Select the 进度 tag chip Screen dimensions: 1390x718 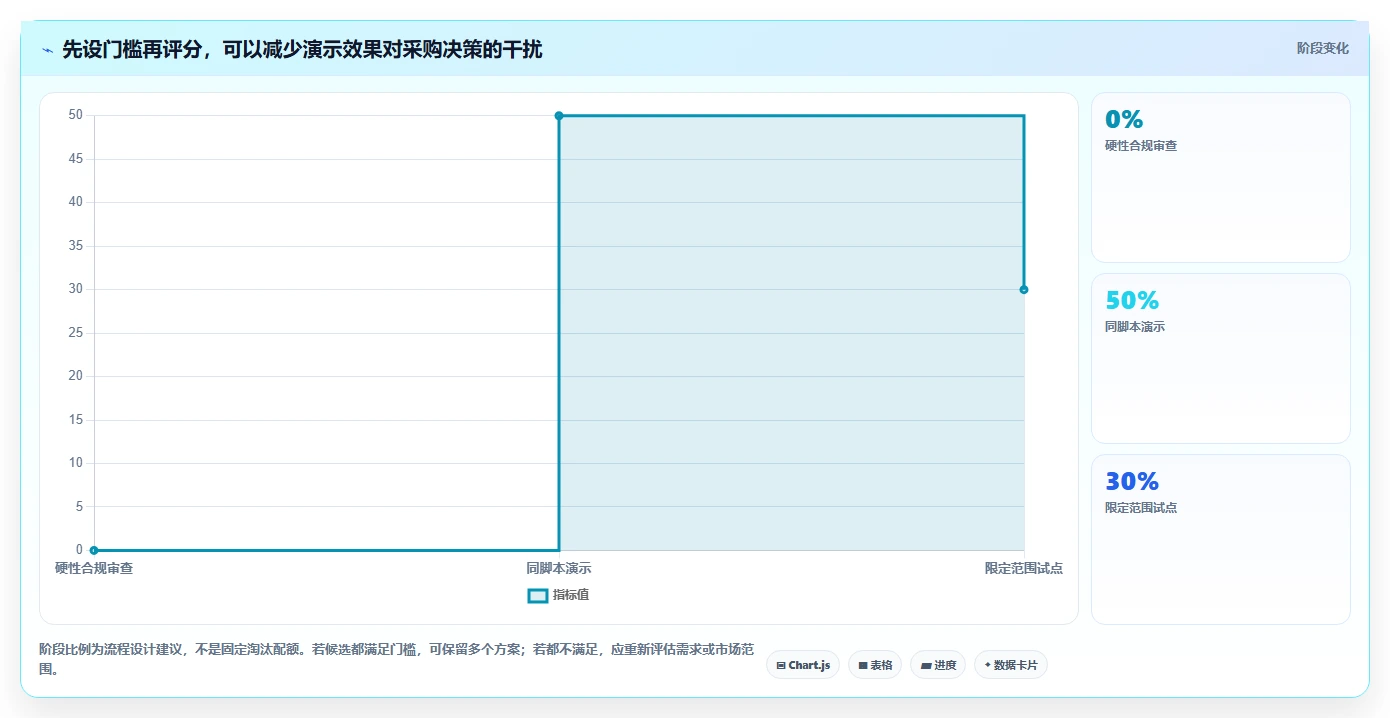(938, 665)
